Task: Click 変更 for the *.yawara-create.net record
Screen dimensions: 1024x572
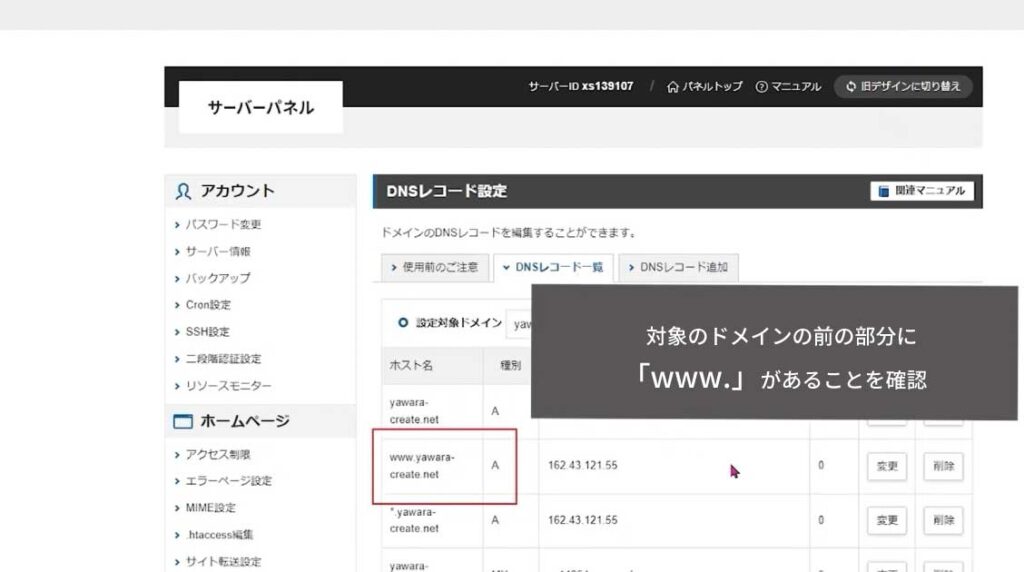Action: point(887,520)
